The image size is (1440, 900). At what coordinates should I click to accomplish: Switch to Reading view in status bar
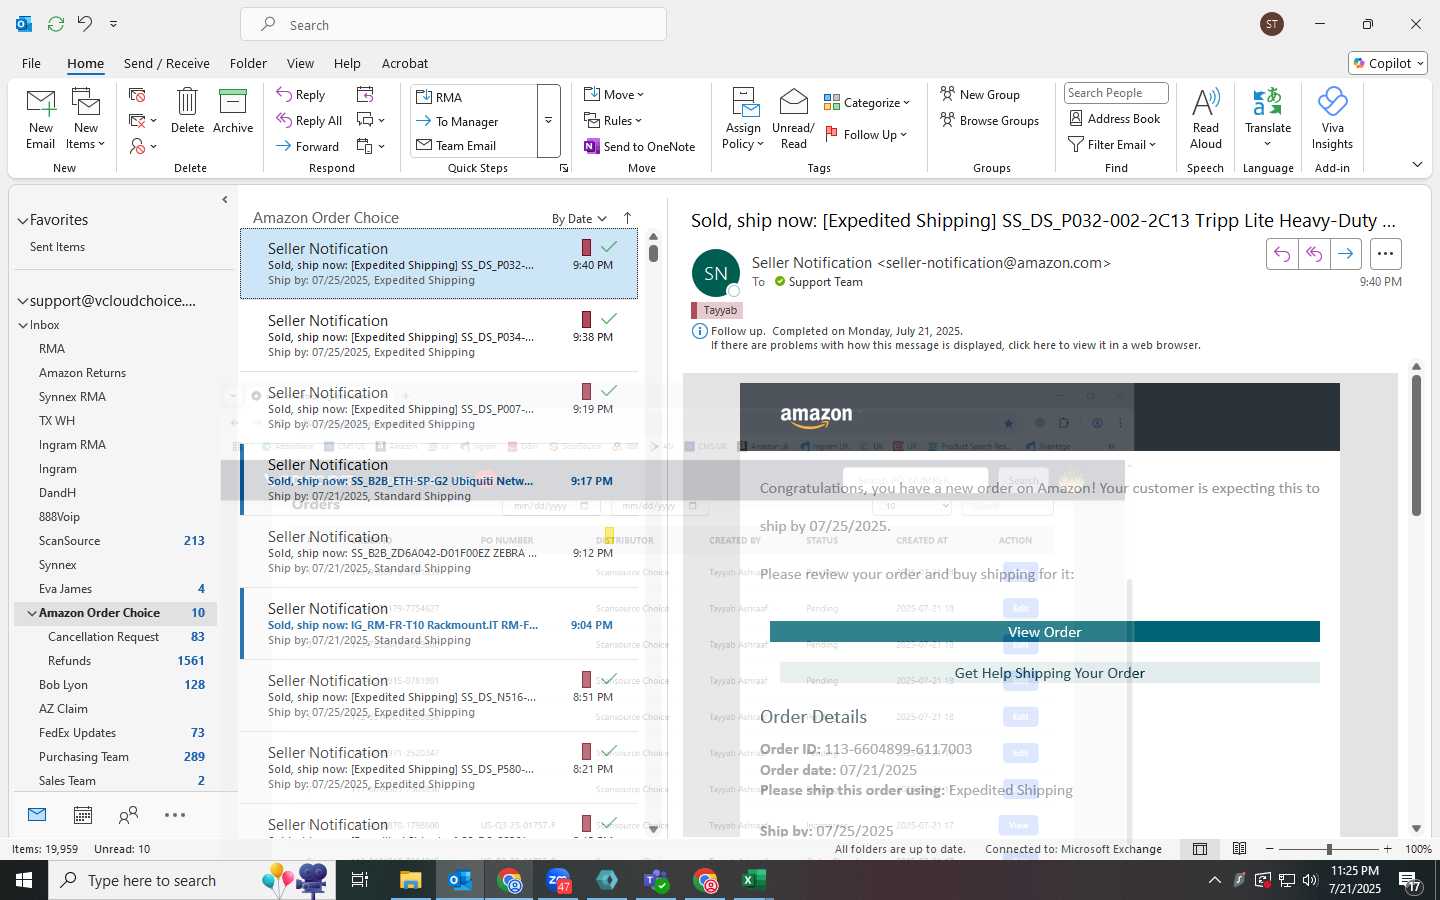[1239, 849]
